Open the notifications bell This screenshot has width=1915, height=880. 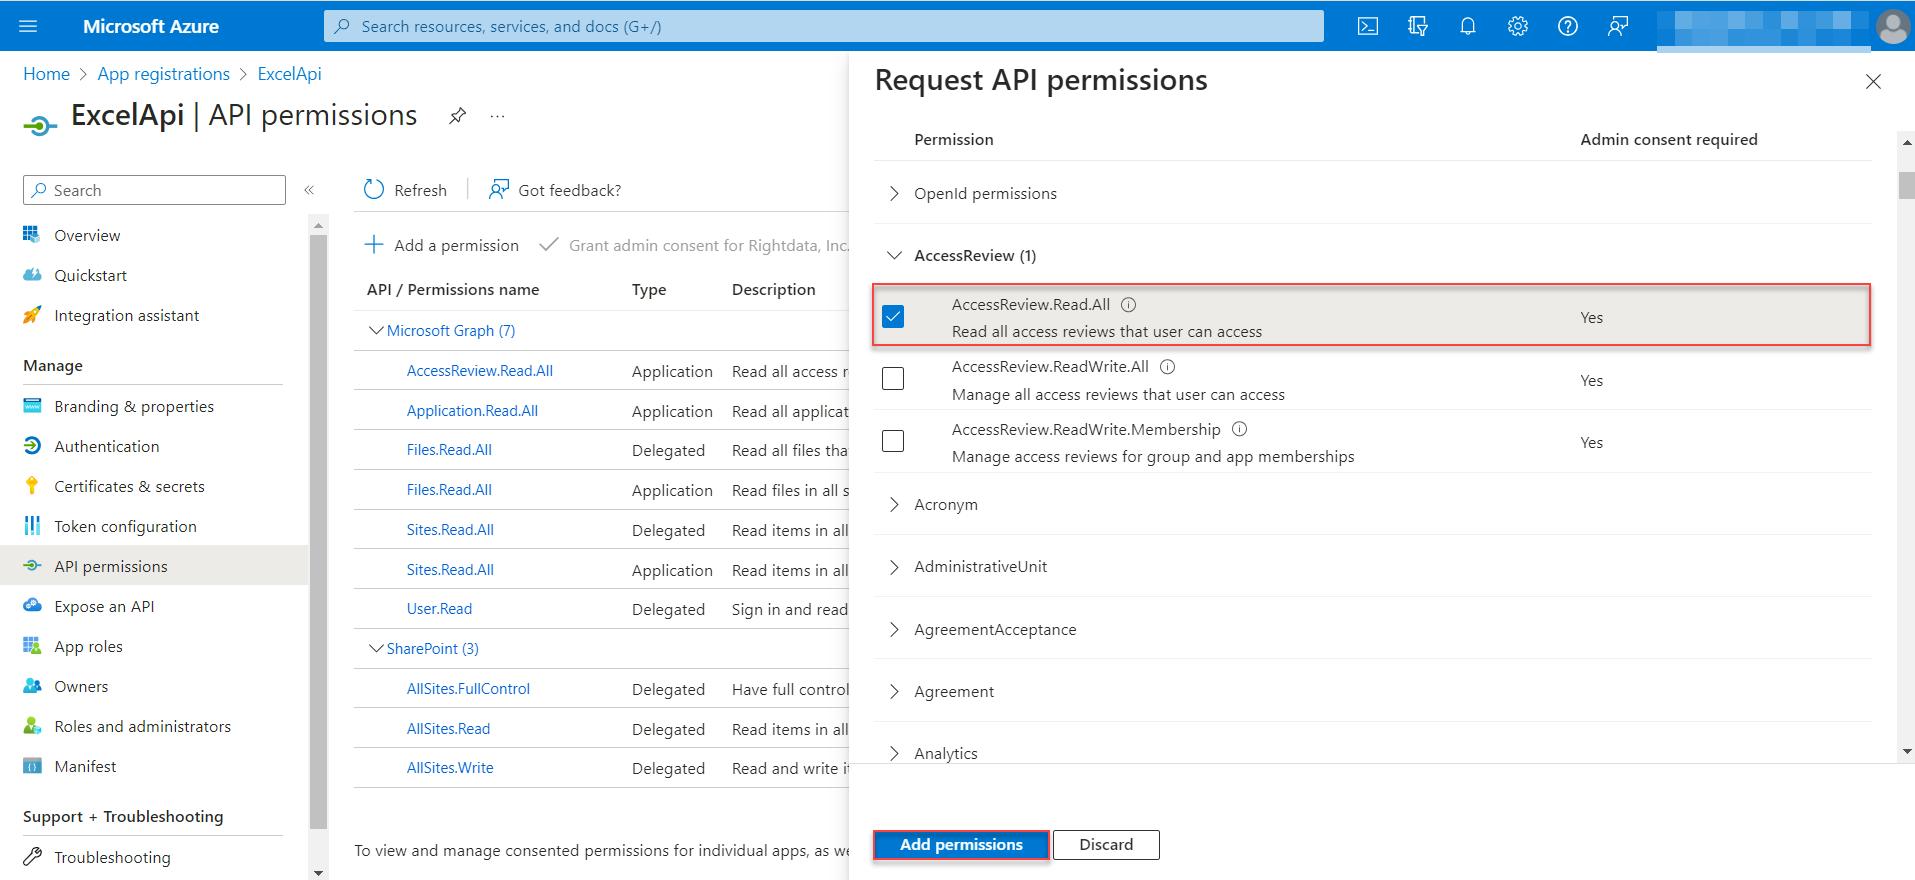tap(1467, 27)
